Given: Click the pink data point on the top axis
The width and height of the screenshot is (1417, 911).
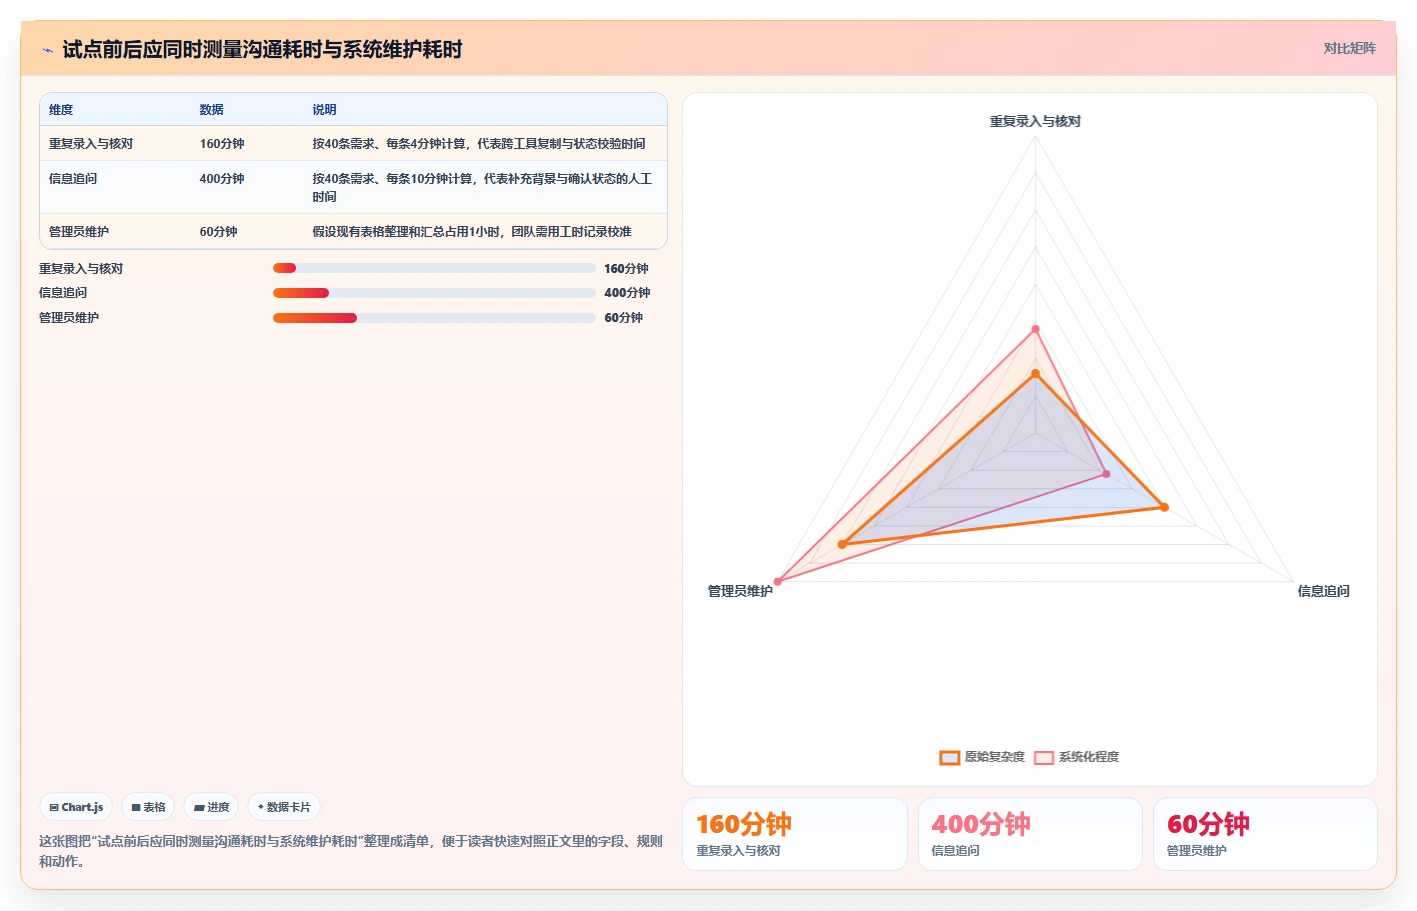Looking at the screenshot, I should 1035,329.
